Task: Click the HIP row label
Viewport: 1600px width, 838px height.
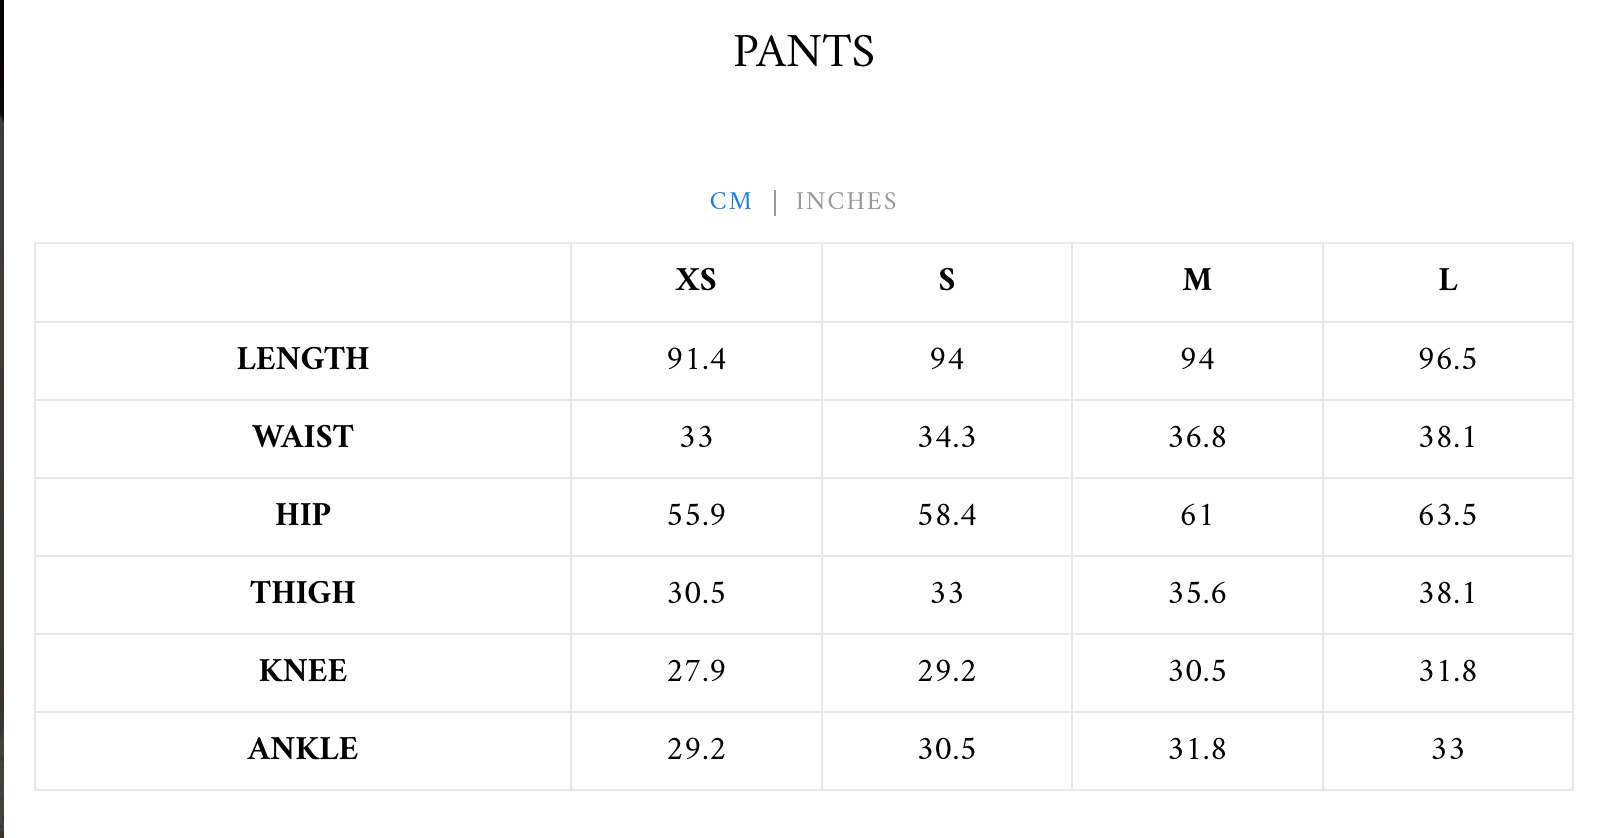Action: 303,514
